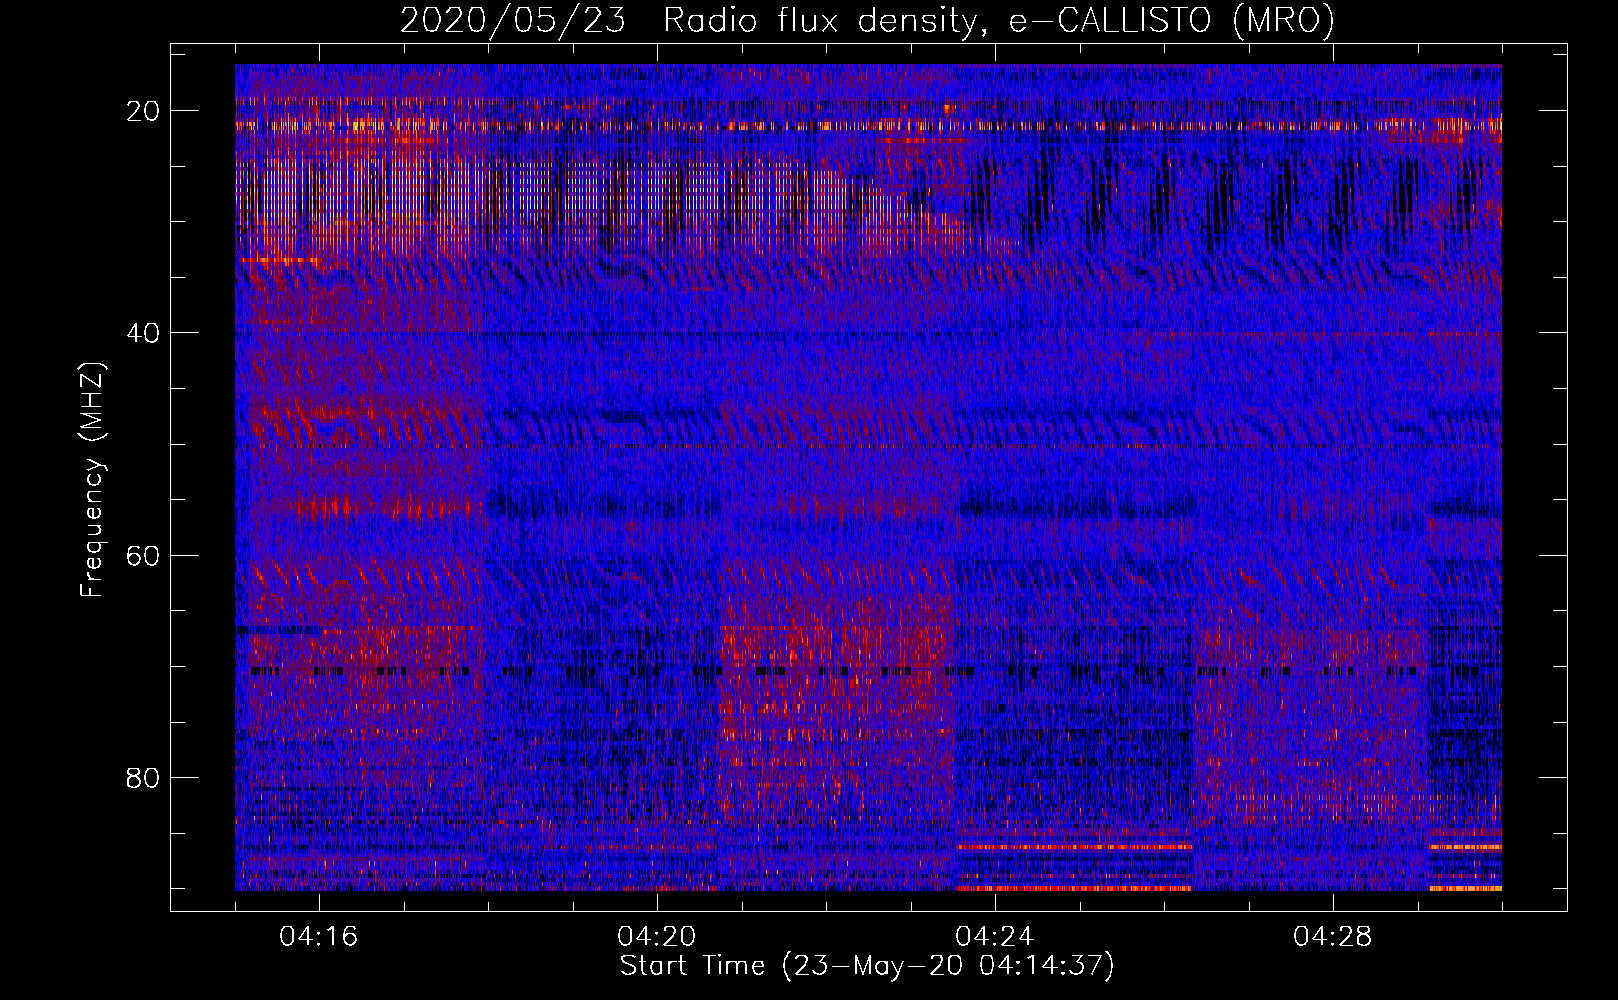Click the 04:28 time tick label
This screenshot has height=1000, width=1618.
coord(1333,937)
